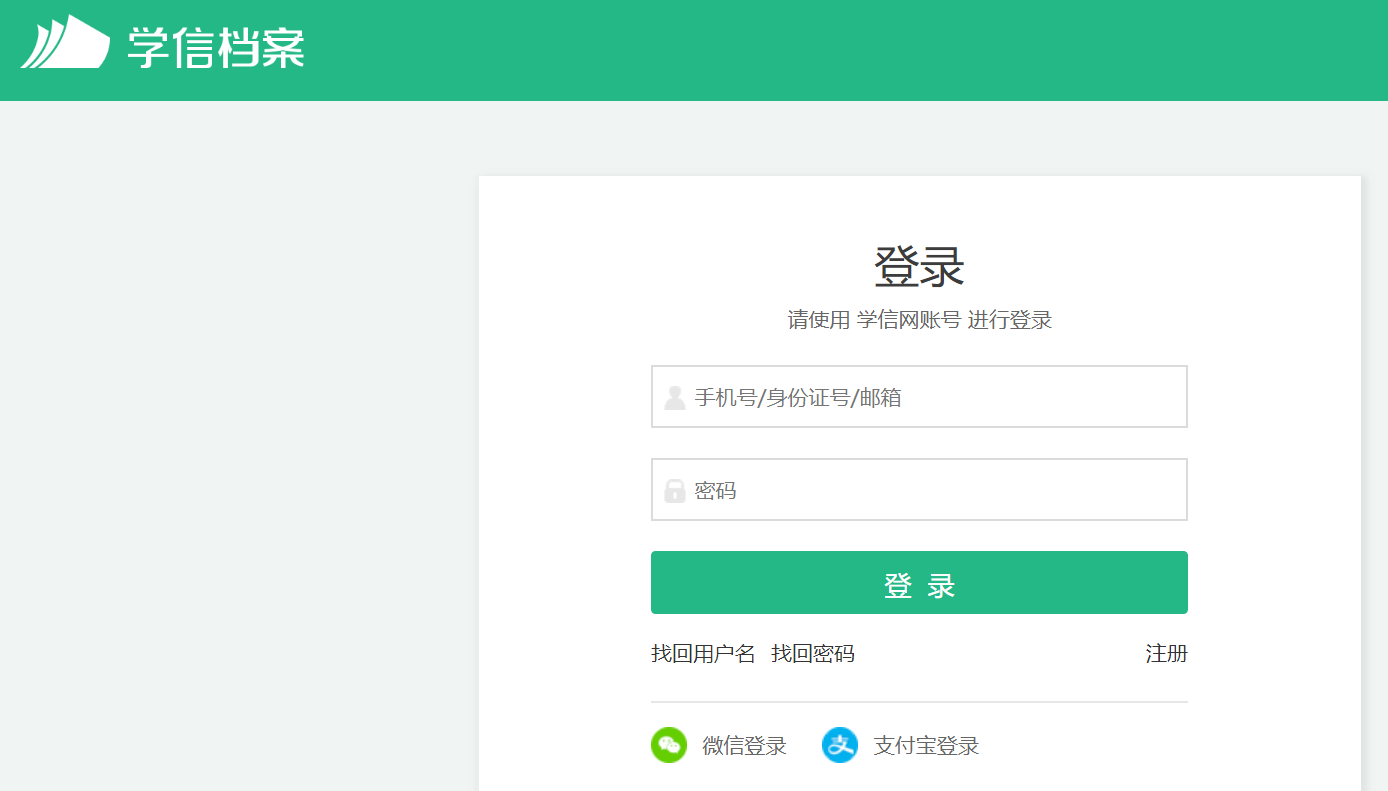The width and height of the screenshot is (1388, 791).
Task: Open the 找回密码 link
Action: 813,654
